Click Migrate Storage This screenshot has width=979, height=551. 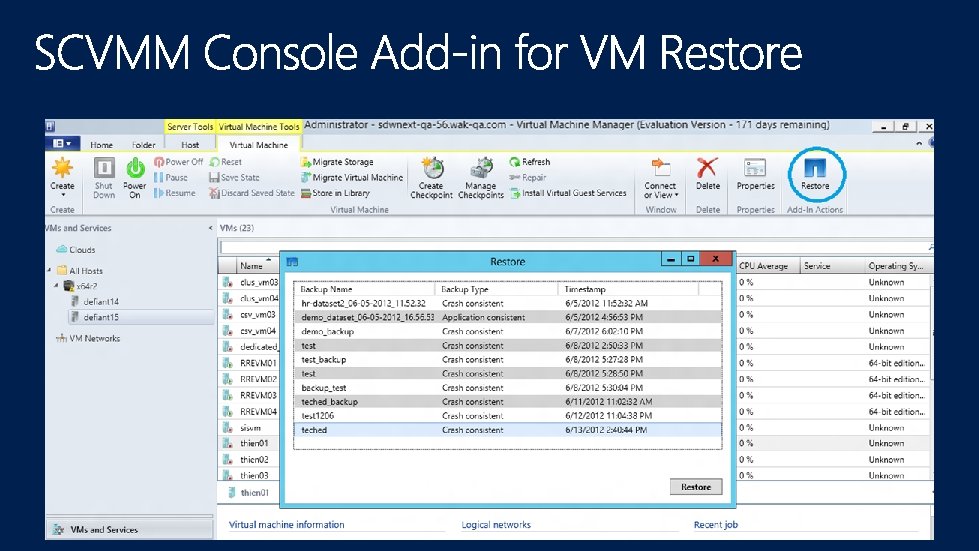click(x=337, y=162)
